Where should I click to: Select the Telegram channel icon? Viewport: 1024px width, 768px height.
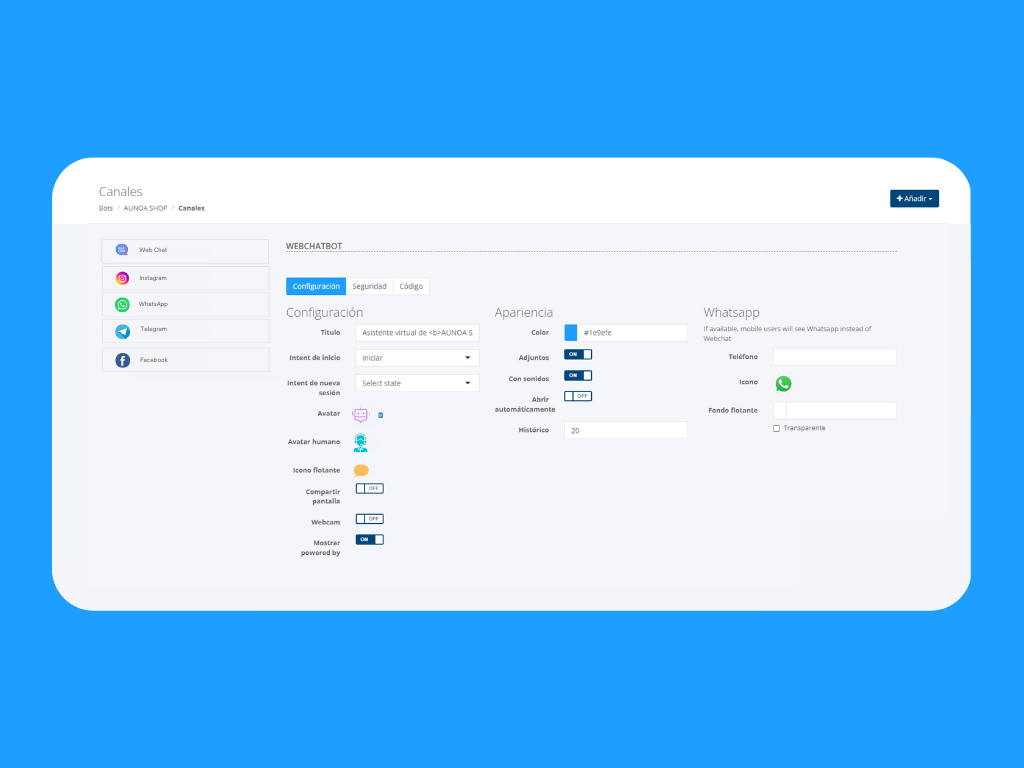click(x=122, y=331)
